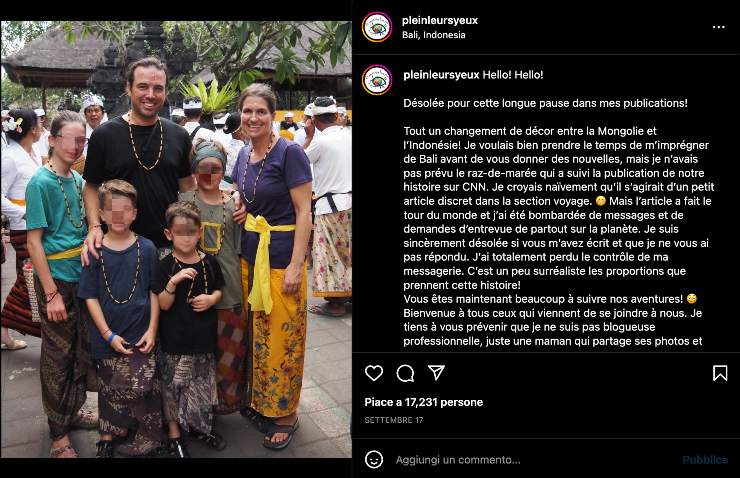Click the smiling emoji in caption text
The height and width of the screenshot is (478, 740).
600,201
